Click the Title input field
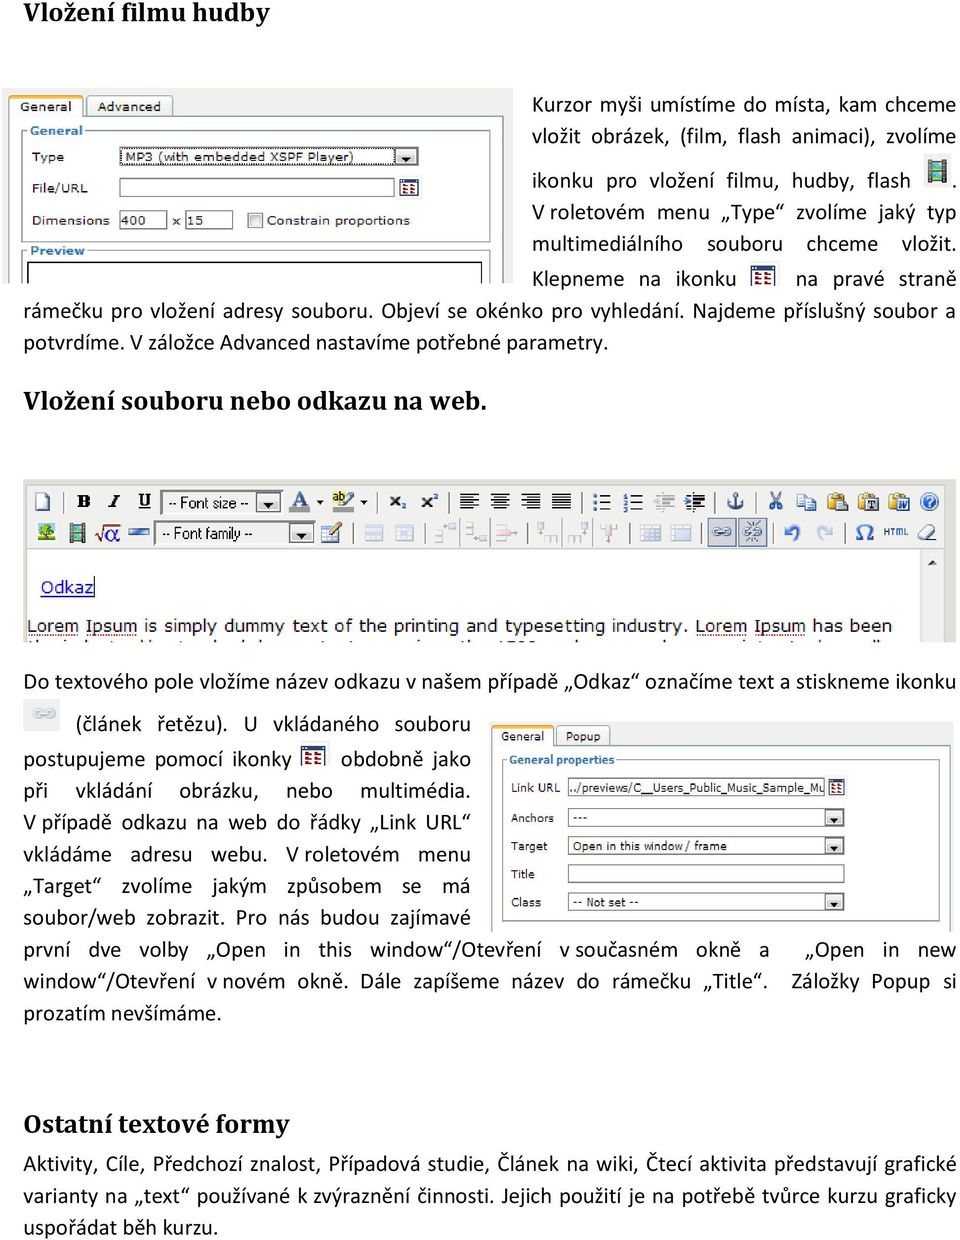 [x=705, y=873]
